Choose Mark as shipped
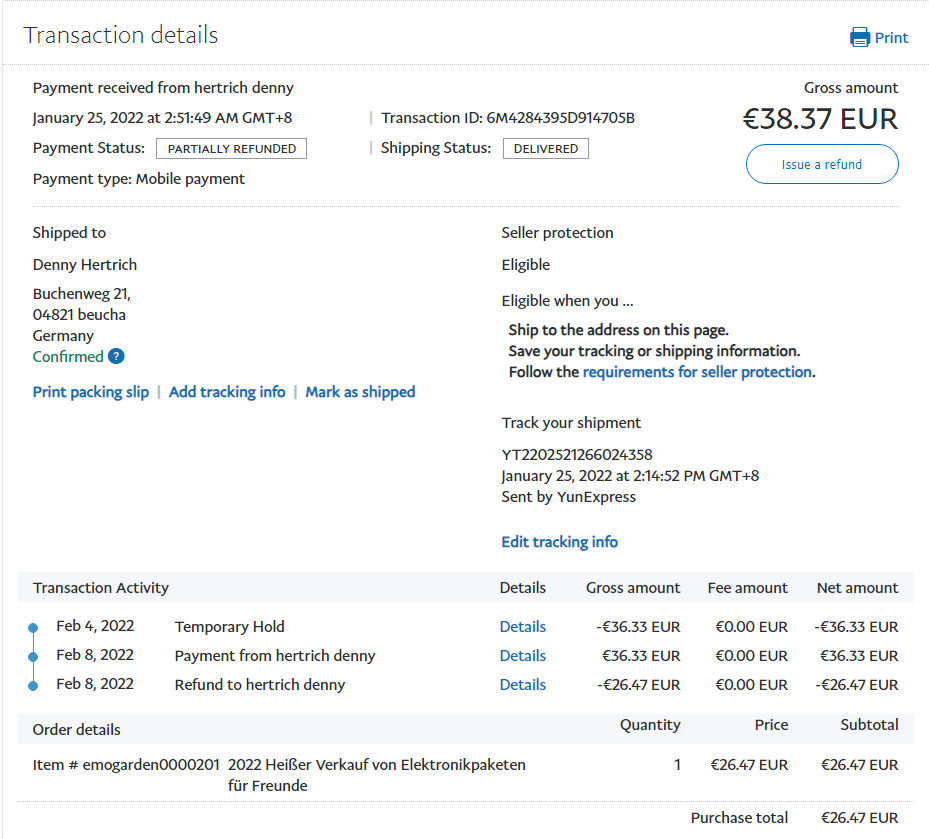This screenshot has width=929, height=839. coord(360,392)
